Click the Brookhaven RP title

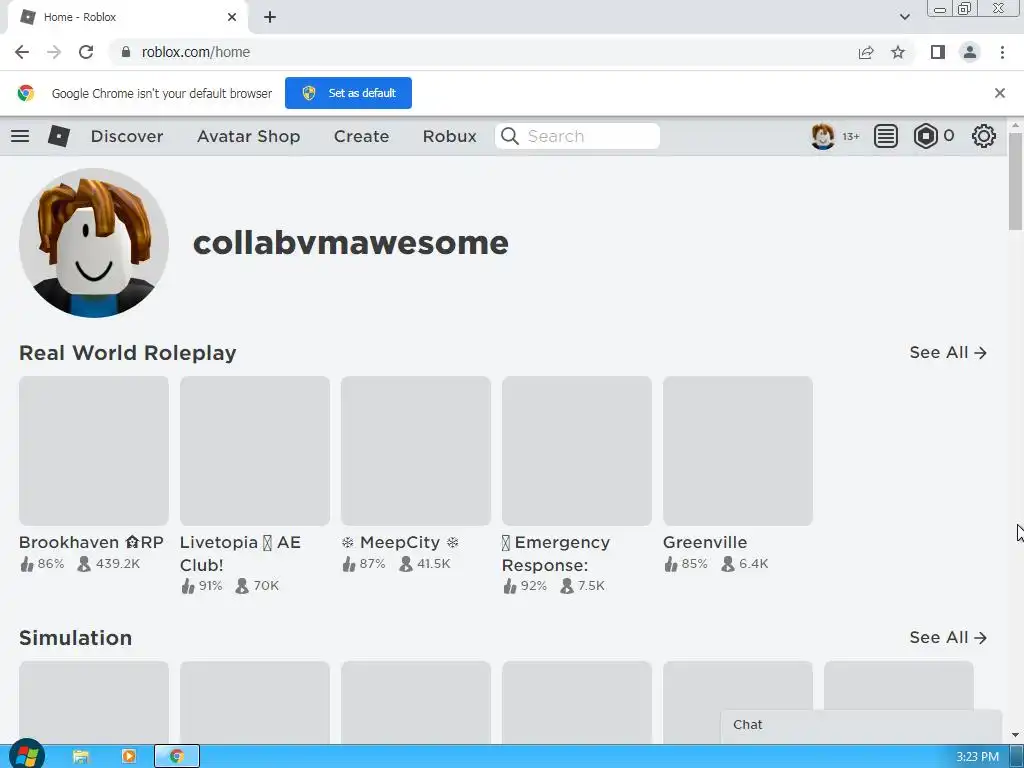[91, 542]
